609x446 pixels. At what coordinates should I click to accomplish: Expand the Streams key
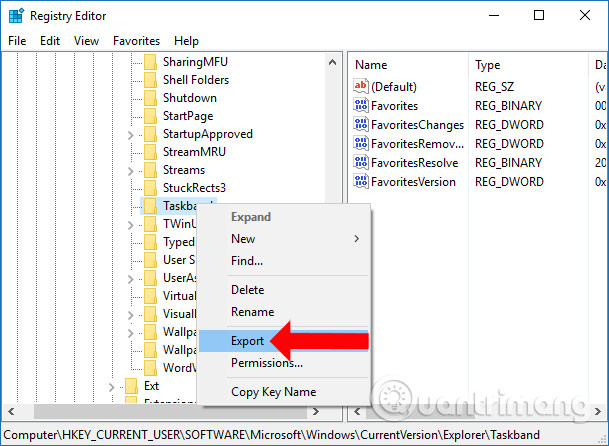click(130, 171)
